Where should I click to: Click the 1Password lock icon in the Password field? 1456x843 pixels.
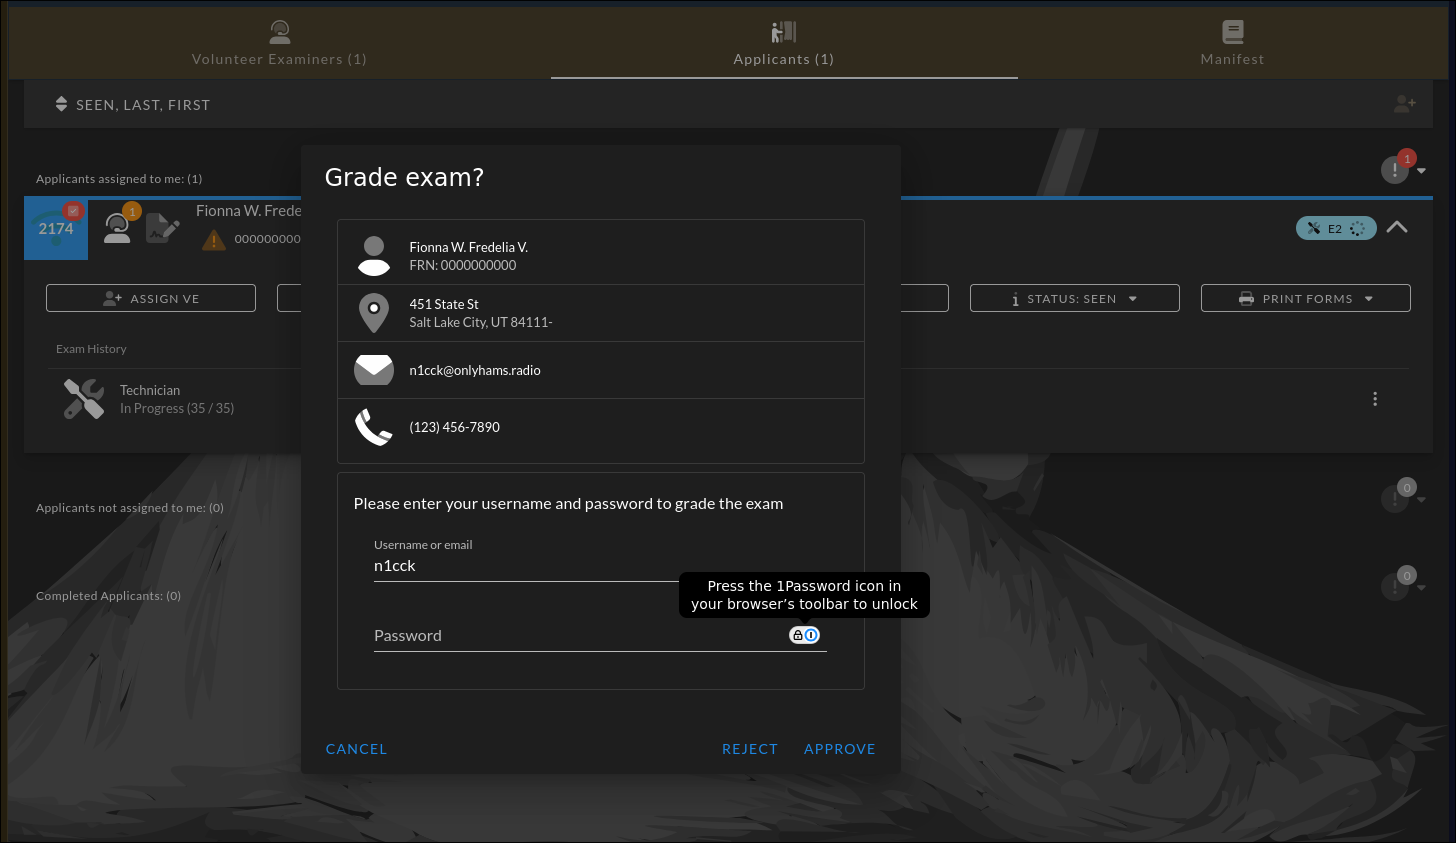(805, 635)
